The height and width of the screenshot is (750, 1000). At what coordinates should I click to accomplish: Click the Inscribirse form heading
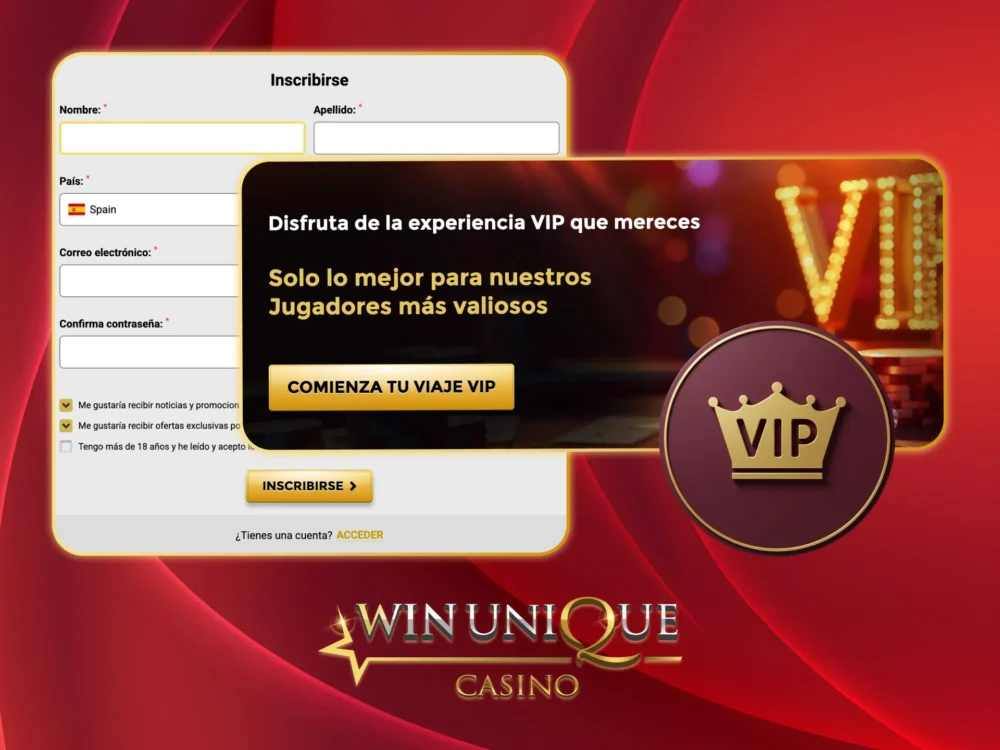point(309,80)
